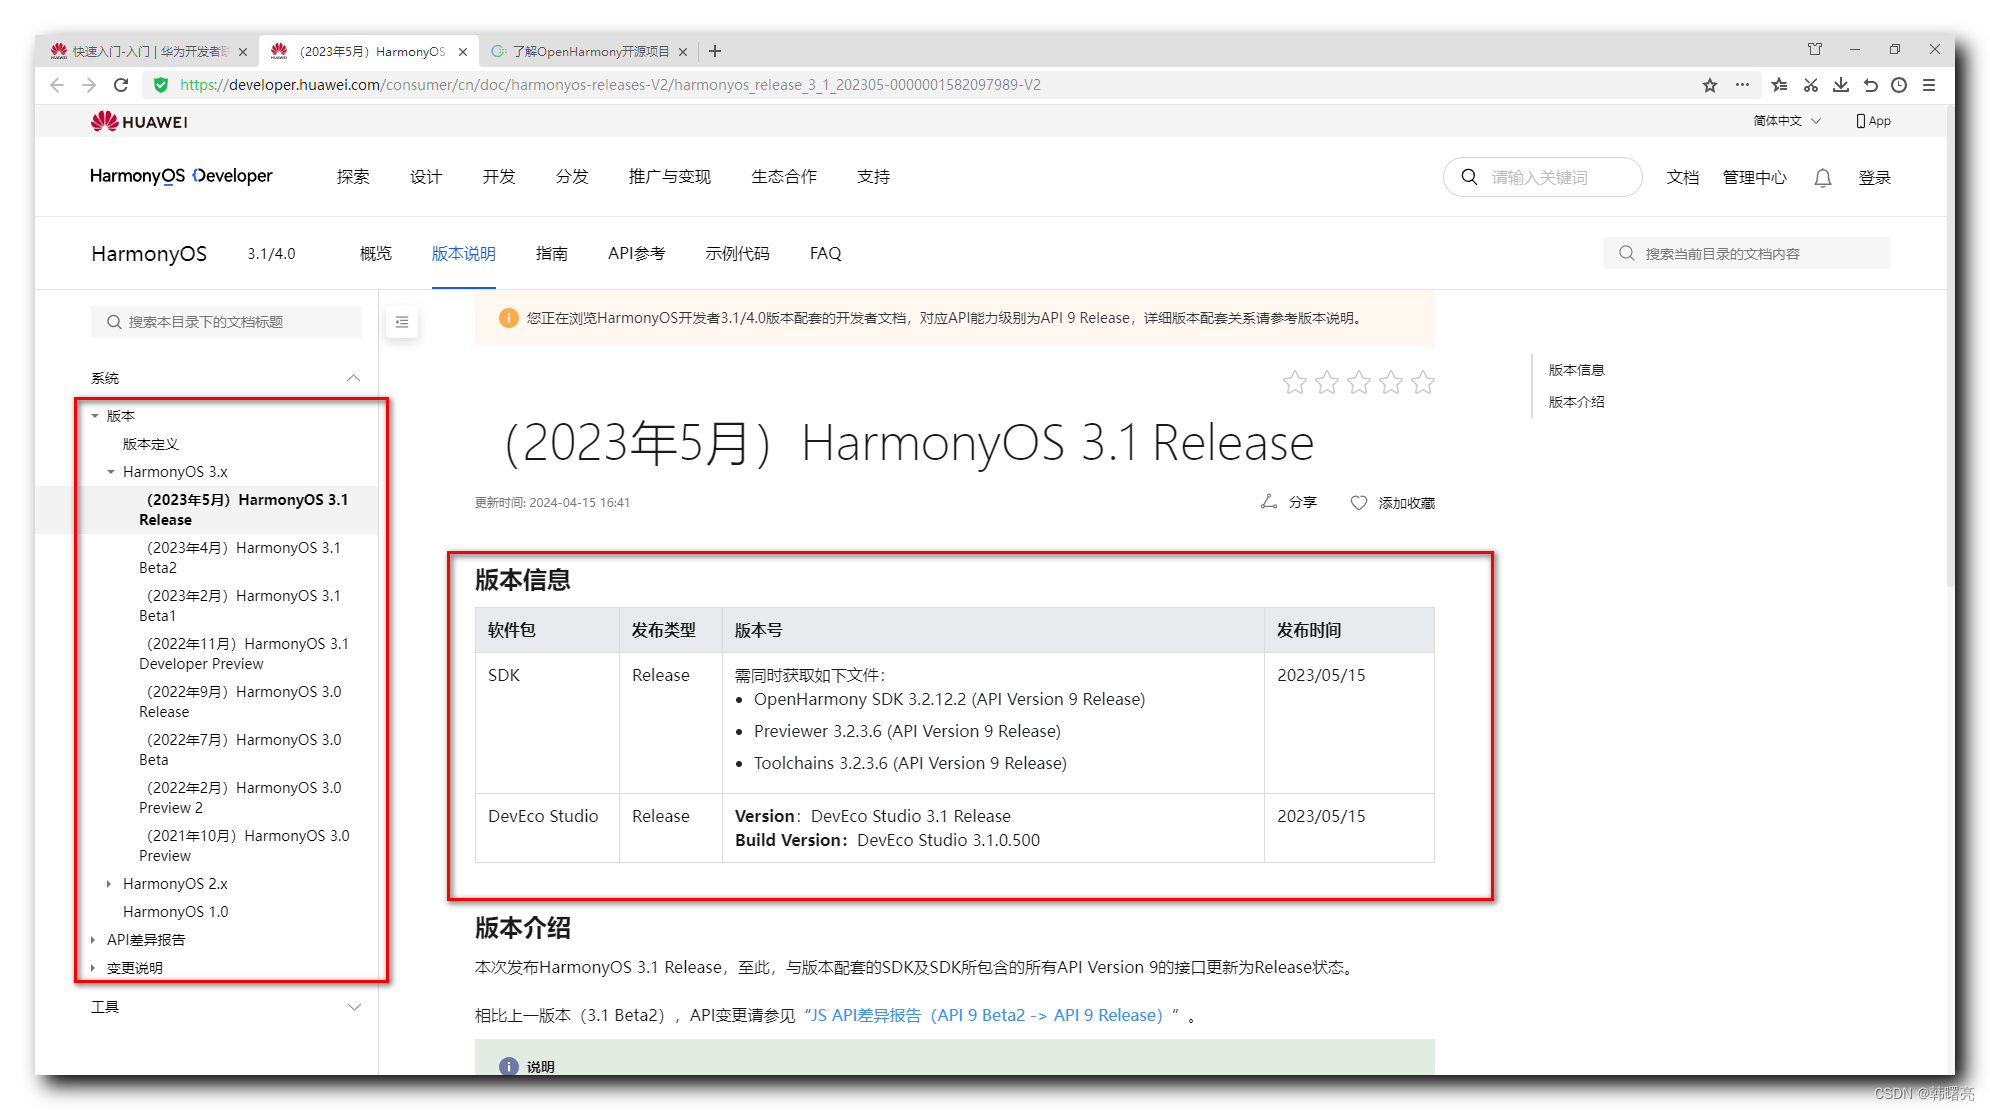
Task: Collapse the 版本 tree node
Action: (x=95, y=416)
